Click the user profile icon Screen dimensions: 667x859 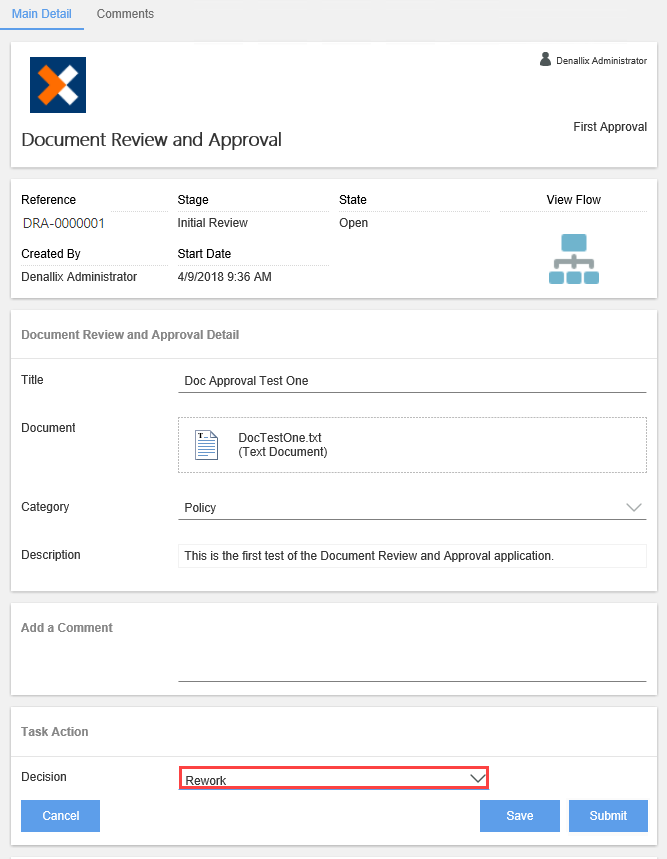click(x=545, y=60)
